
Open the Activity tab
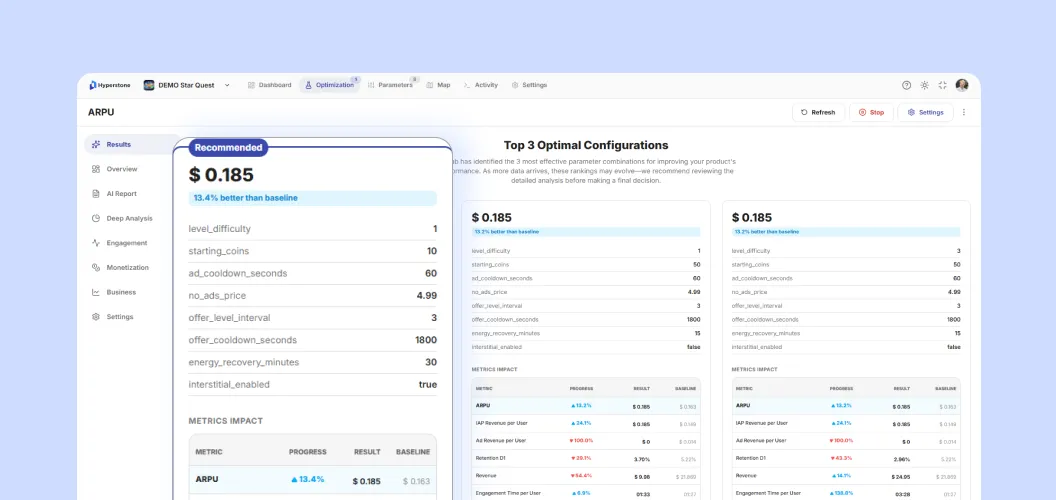point(481,85)
